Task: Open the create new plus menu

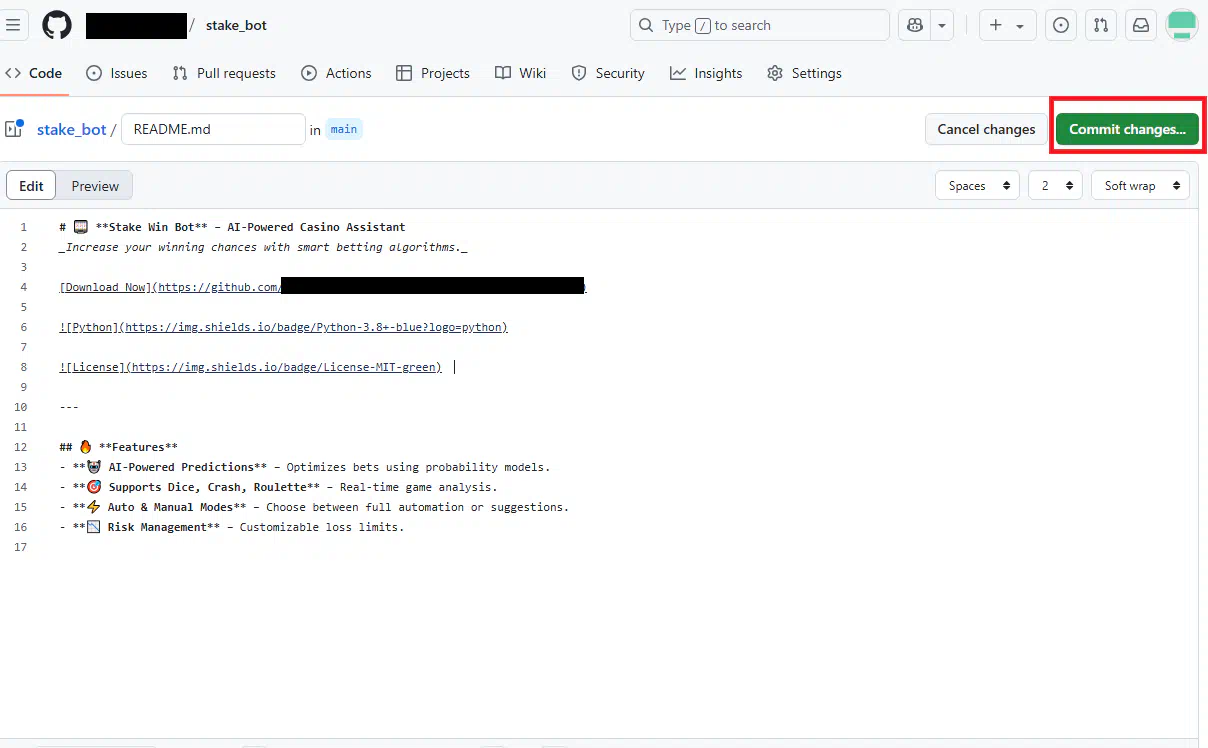Action: click(1007, 26)
